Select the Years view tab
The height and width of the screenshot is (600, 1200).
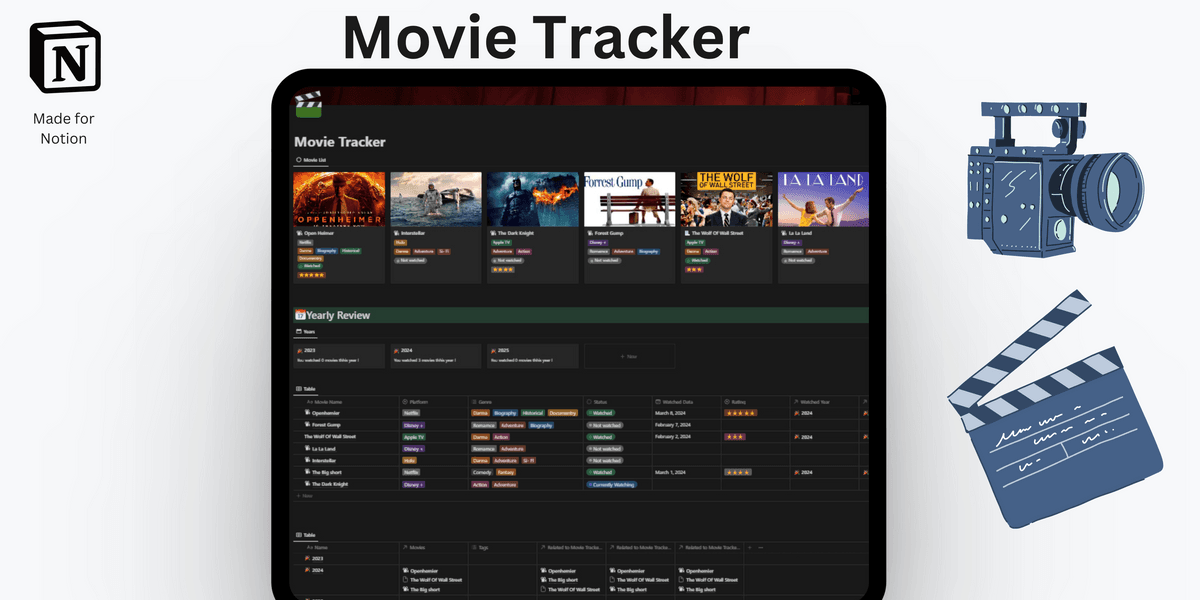click(x=306, y=332)
